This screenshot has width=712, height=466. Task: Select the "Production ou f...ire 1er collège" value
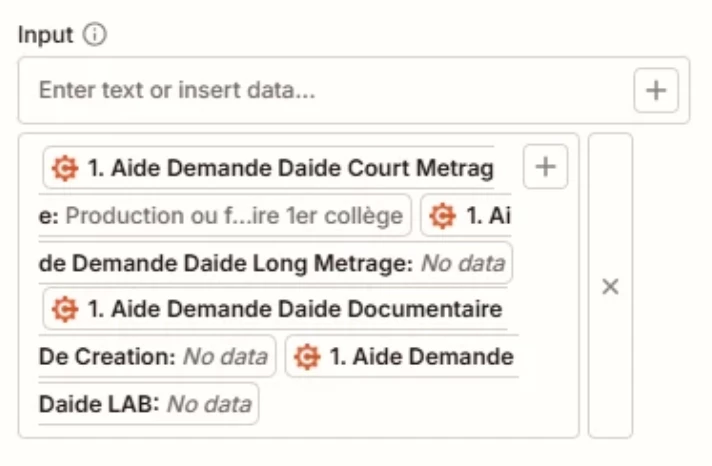234,216
